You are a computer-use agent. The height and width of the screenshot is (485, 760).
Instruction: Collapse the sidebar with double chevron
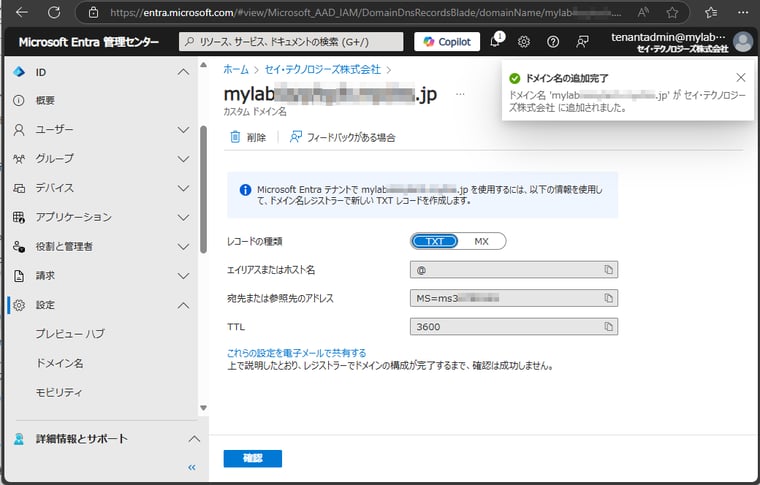click(192, 467)
